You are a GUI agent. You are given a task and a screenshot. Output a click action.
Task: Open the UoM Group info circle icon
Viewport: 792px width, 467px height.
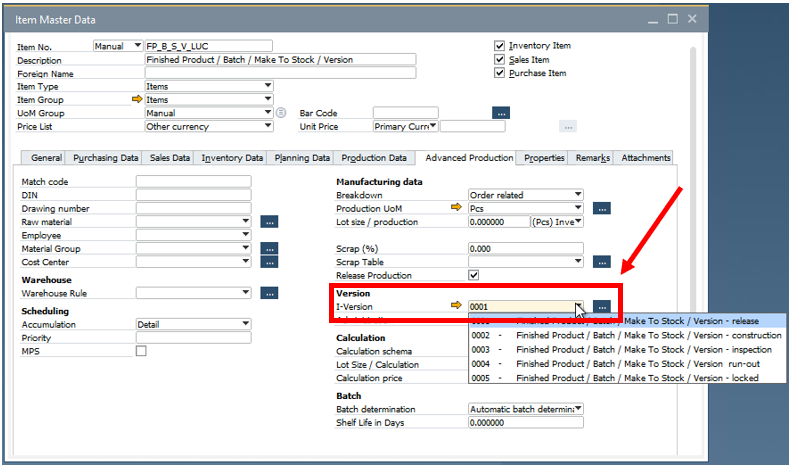[281, 113]
